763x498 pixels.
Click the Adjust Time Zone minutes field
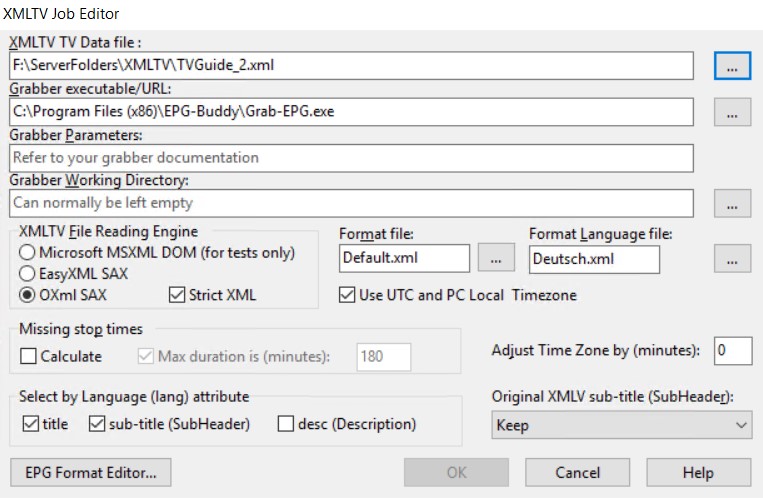[733, 350]
